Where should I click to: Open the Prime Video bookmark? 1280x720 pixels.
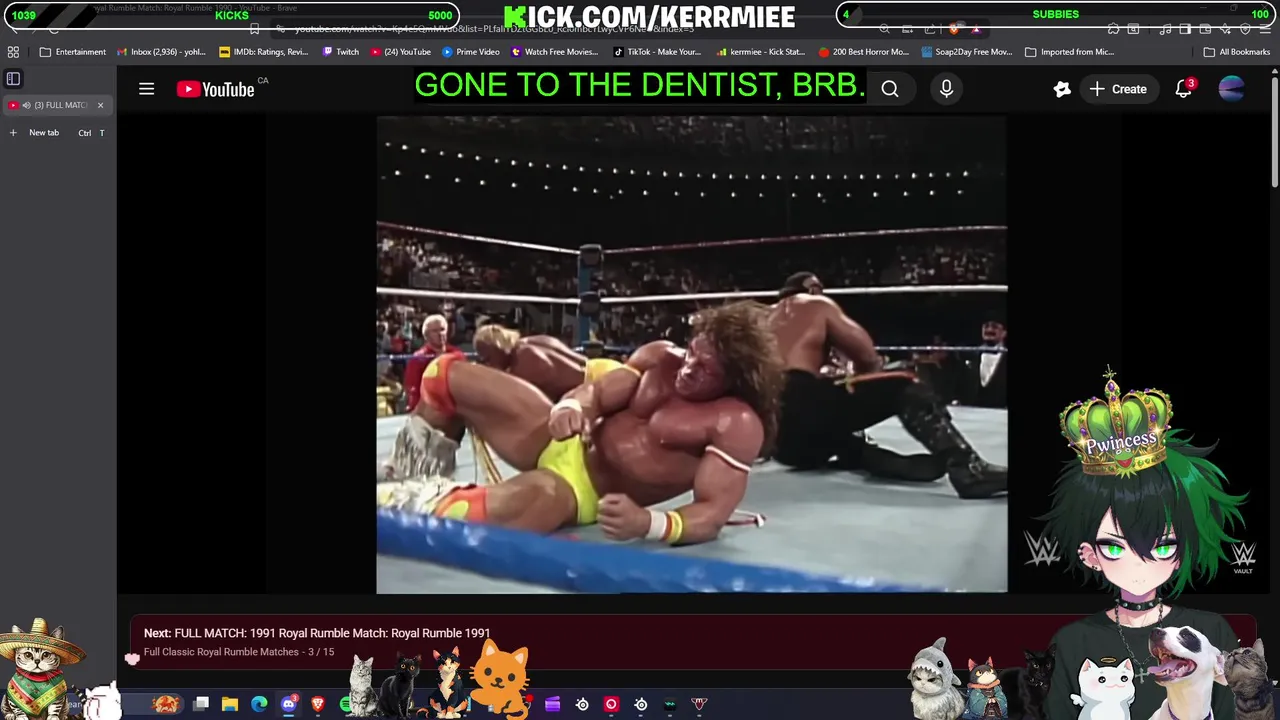(471, 52)
